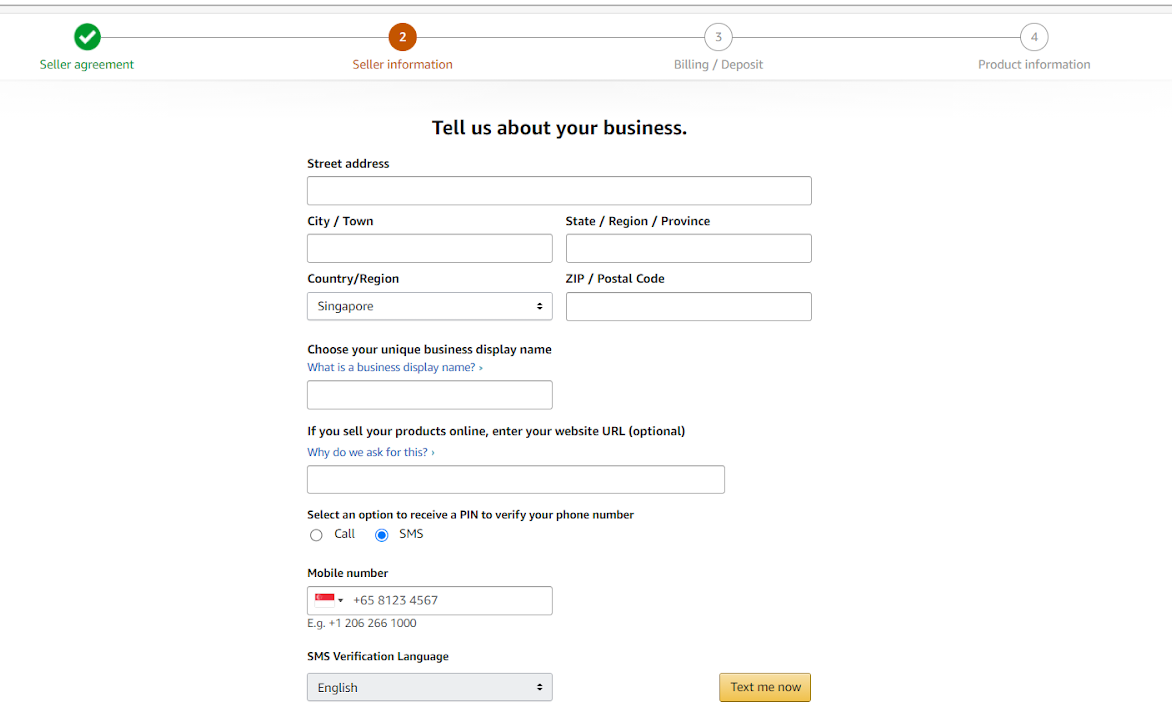1172x714 pixels.
Task: Click the 'E.g. +1 206 266 1000' hint text
Action: point(362,623)
